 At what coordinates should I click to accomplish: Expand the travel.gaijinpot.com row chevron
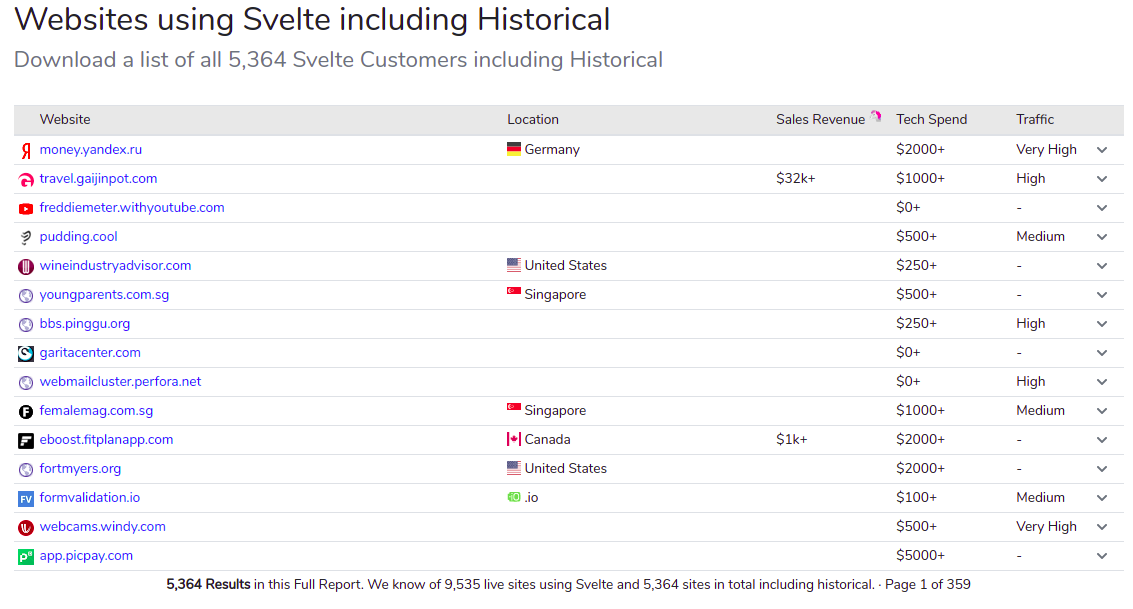tap(1102, 179)
